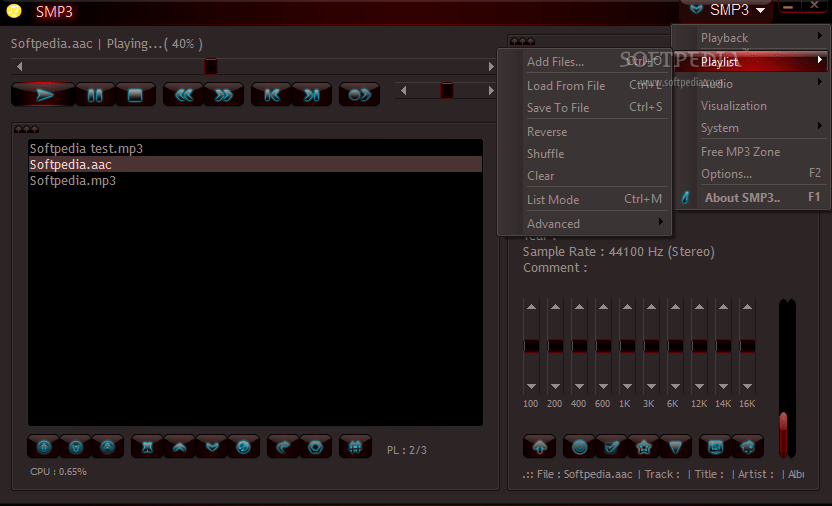Open the Free MP3 Zone entry

[750, 152]
